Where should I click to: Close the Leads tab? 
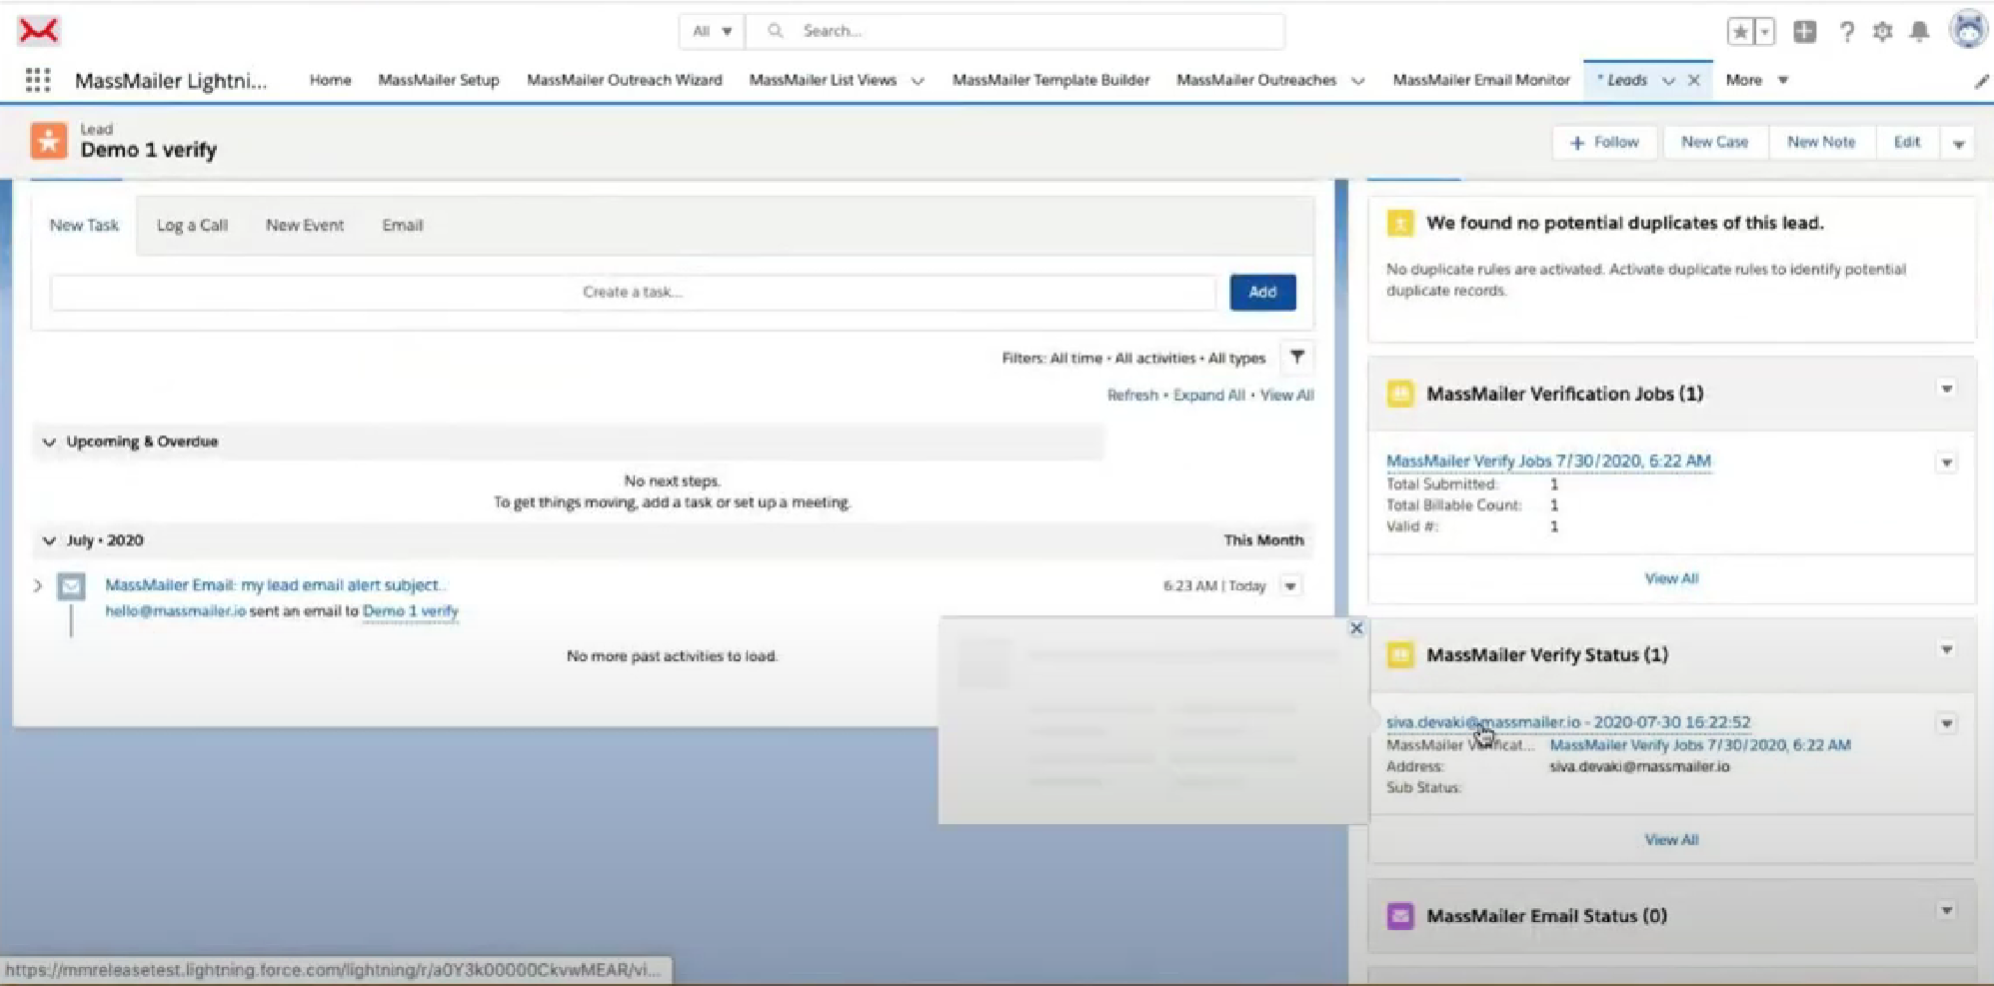[1694, 80]
